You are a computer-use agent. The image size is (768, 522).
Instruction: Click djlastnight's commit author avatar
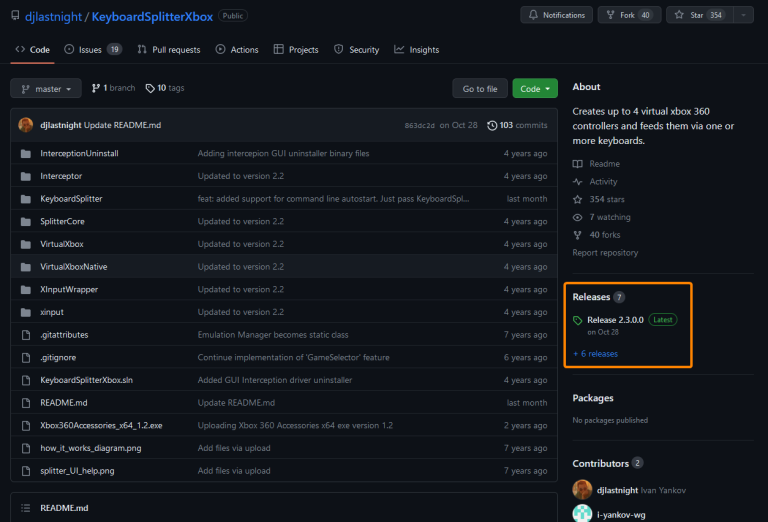[26, 125]
